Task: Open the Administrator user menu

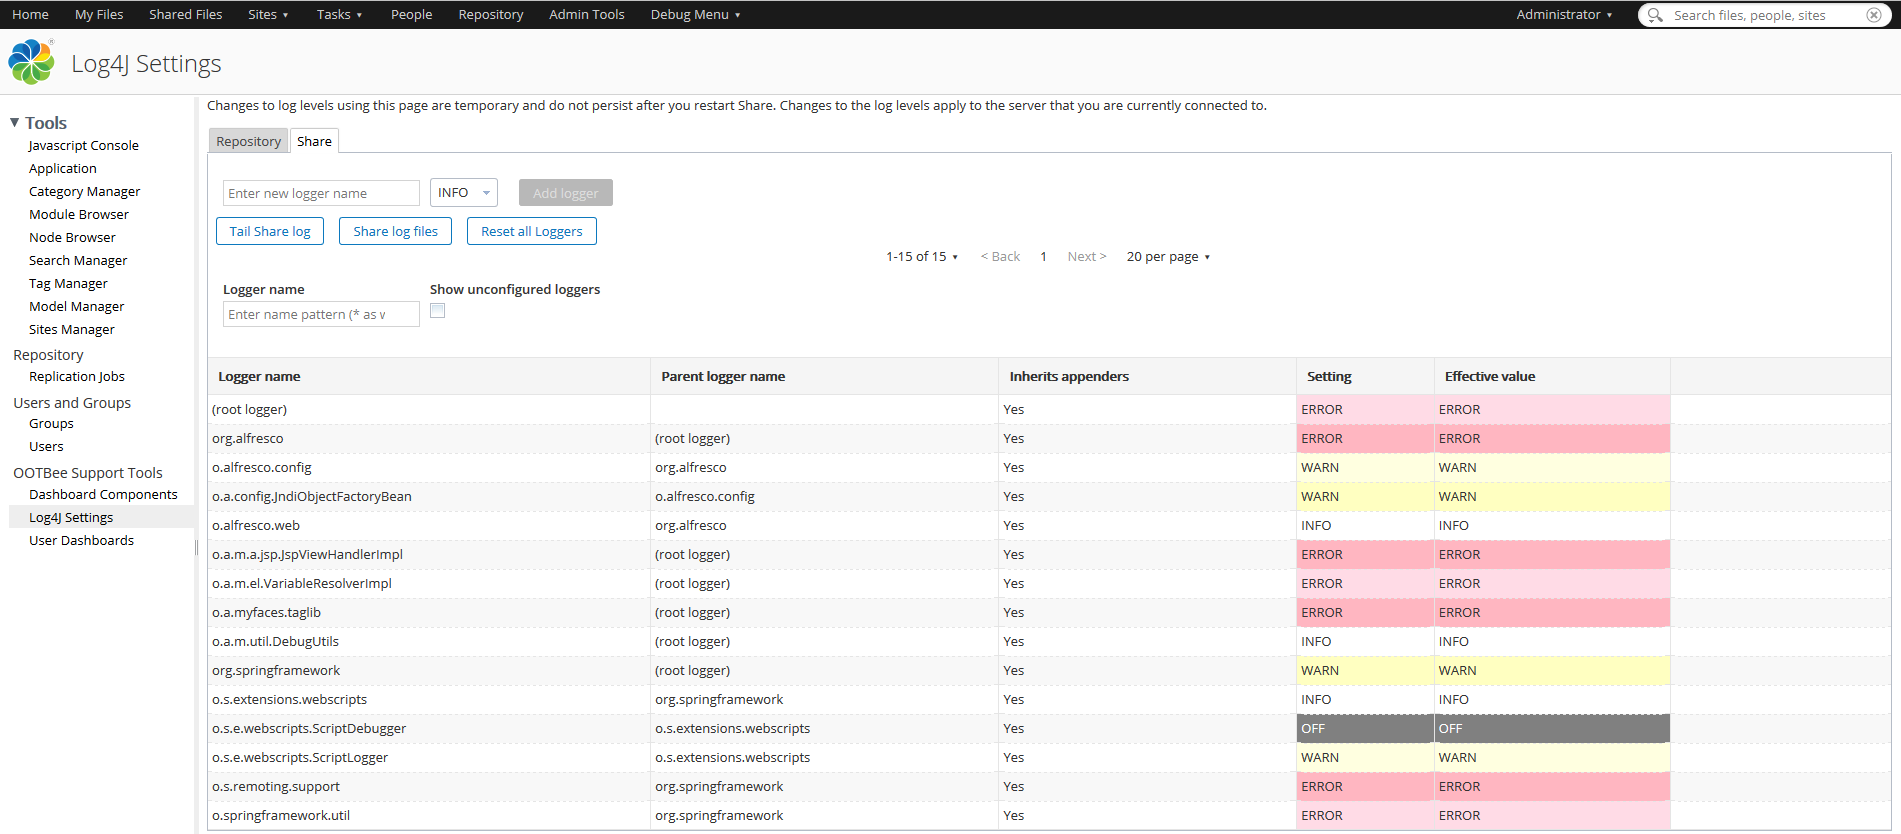Action: point(1564,15)
